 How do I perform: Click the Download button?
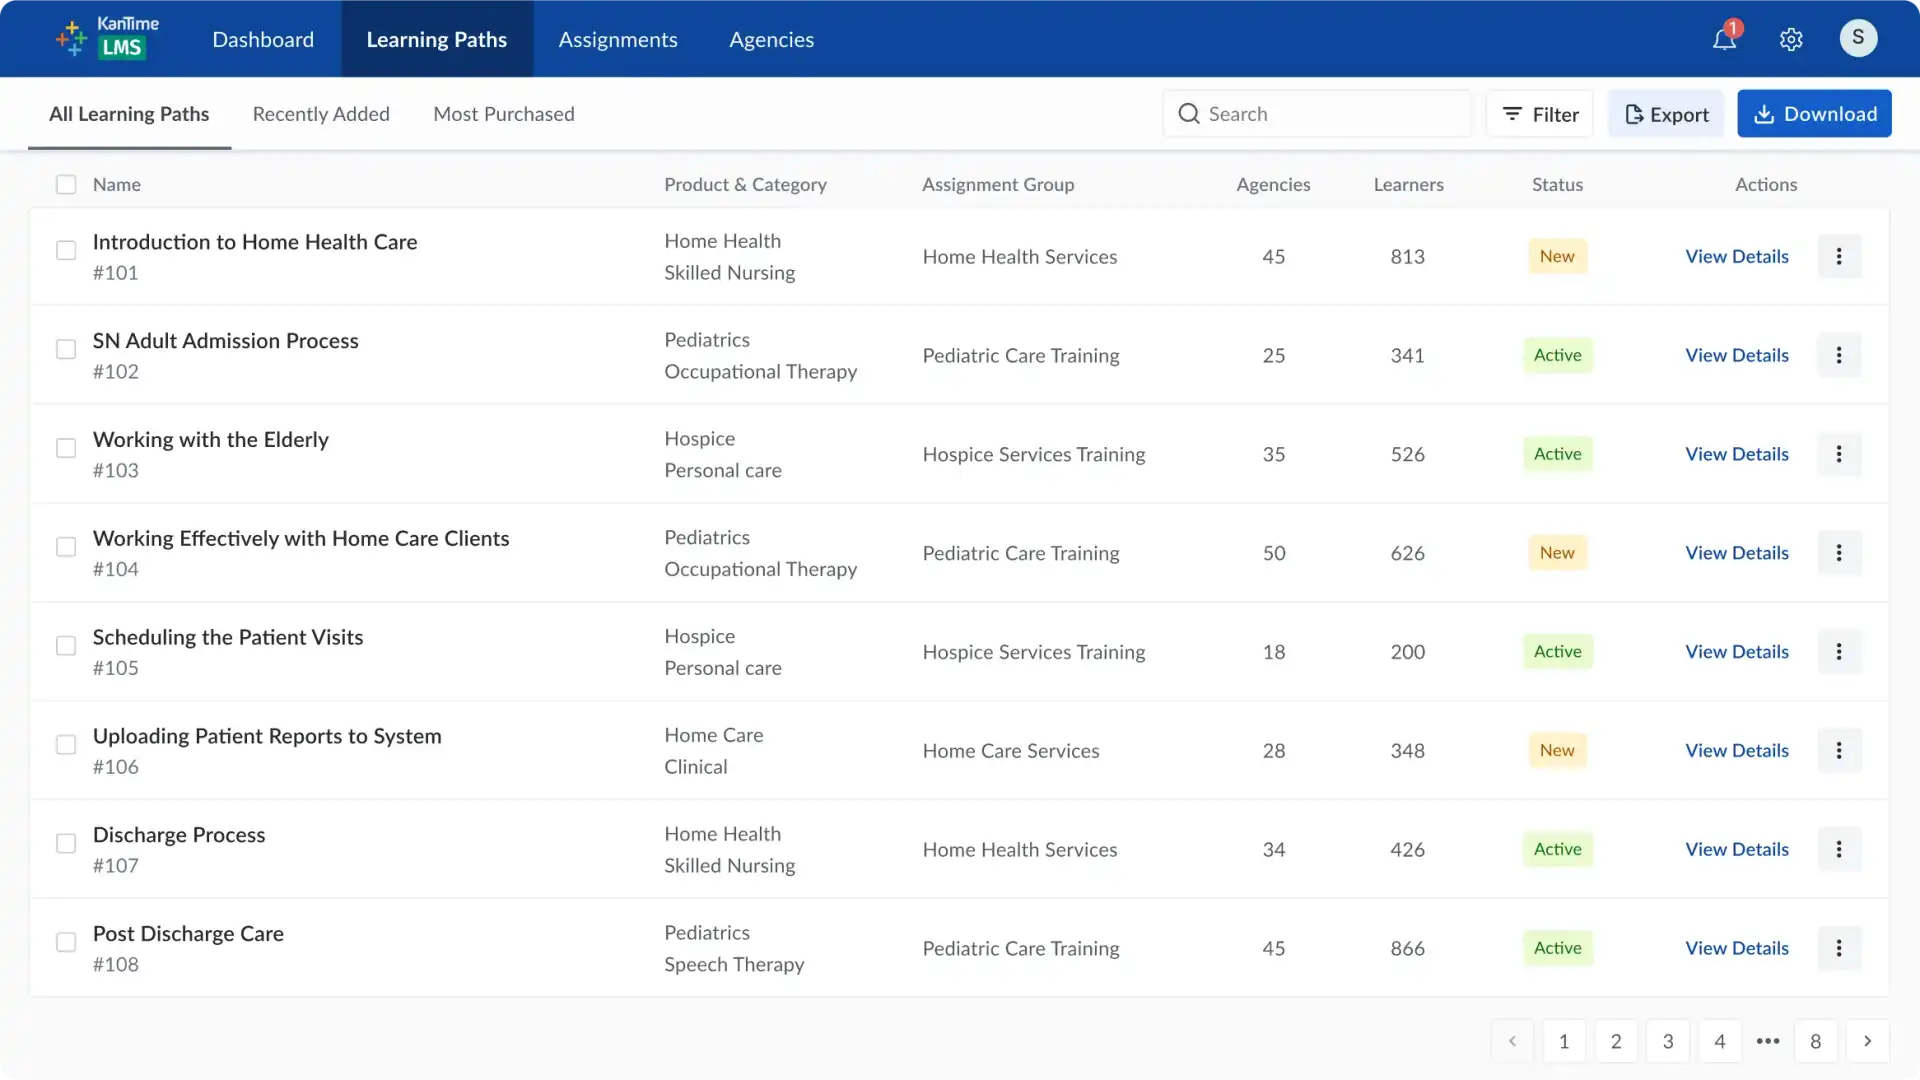tap(1814, 114)
